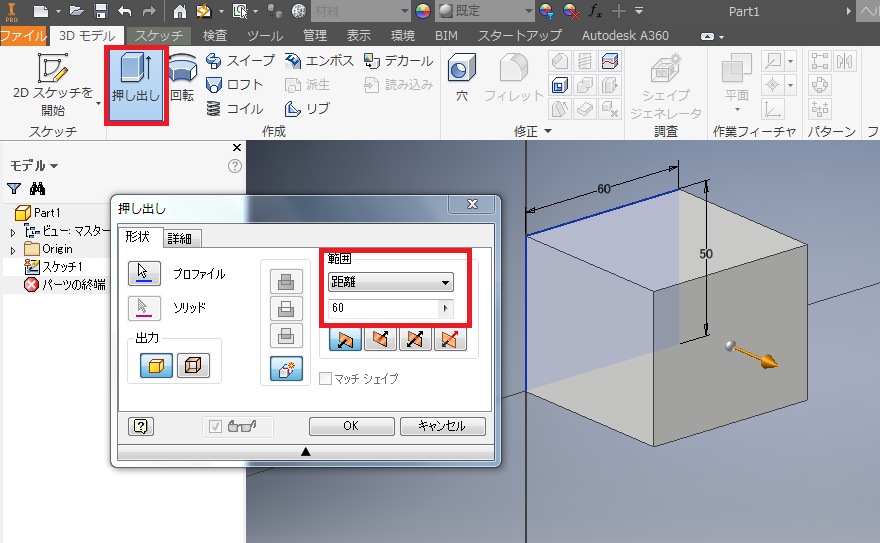Open the distance value flyout arrow
The height and width of the screenshot is (543, 880).
click(x=446, y=308)
